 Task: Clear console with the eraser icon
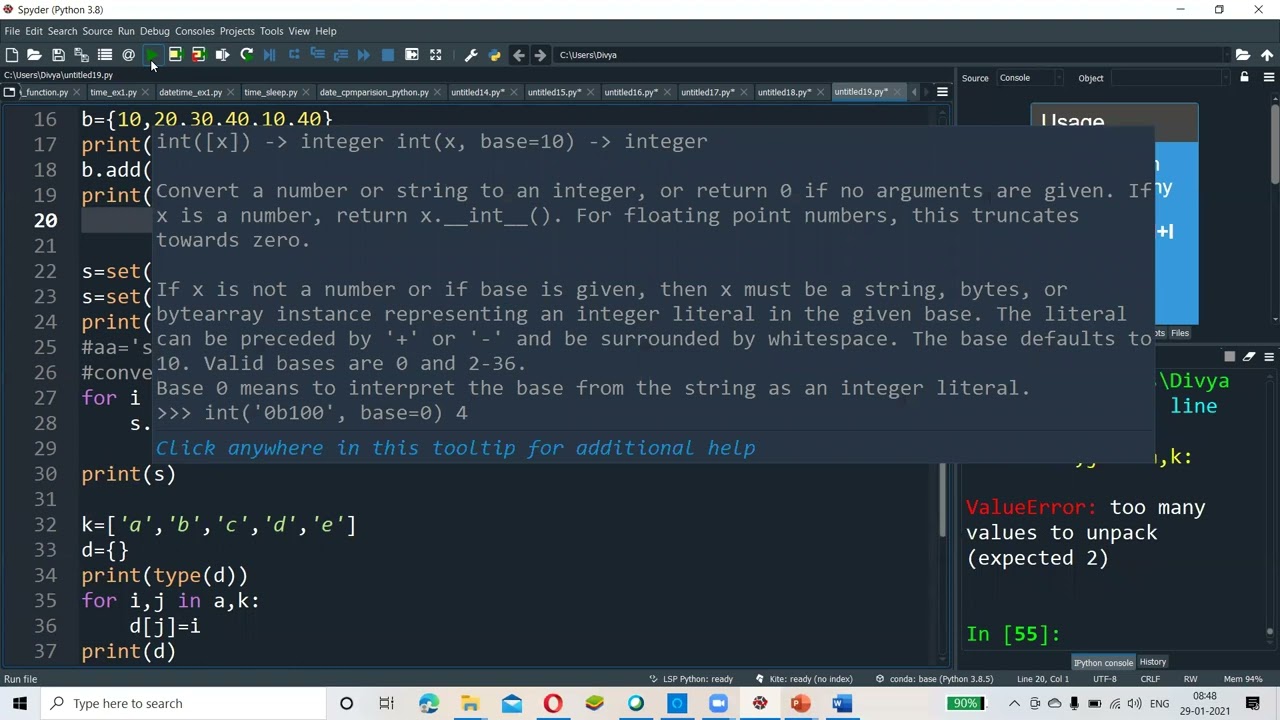[1250, 357]
